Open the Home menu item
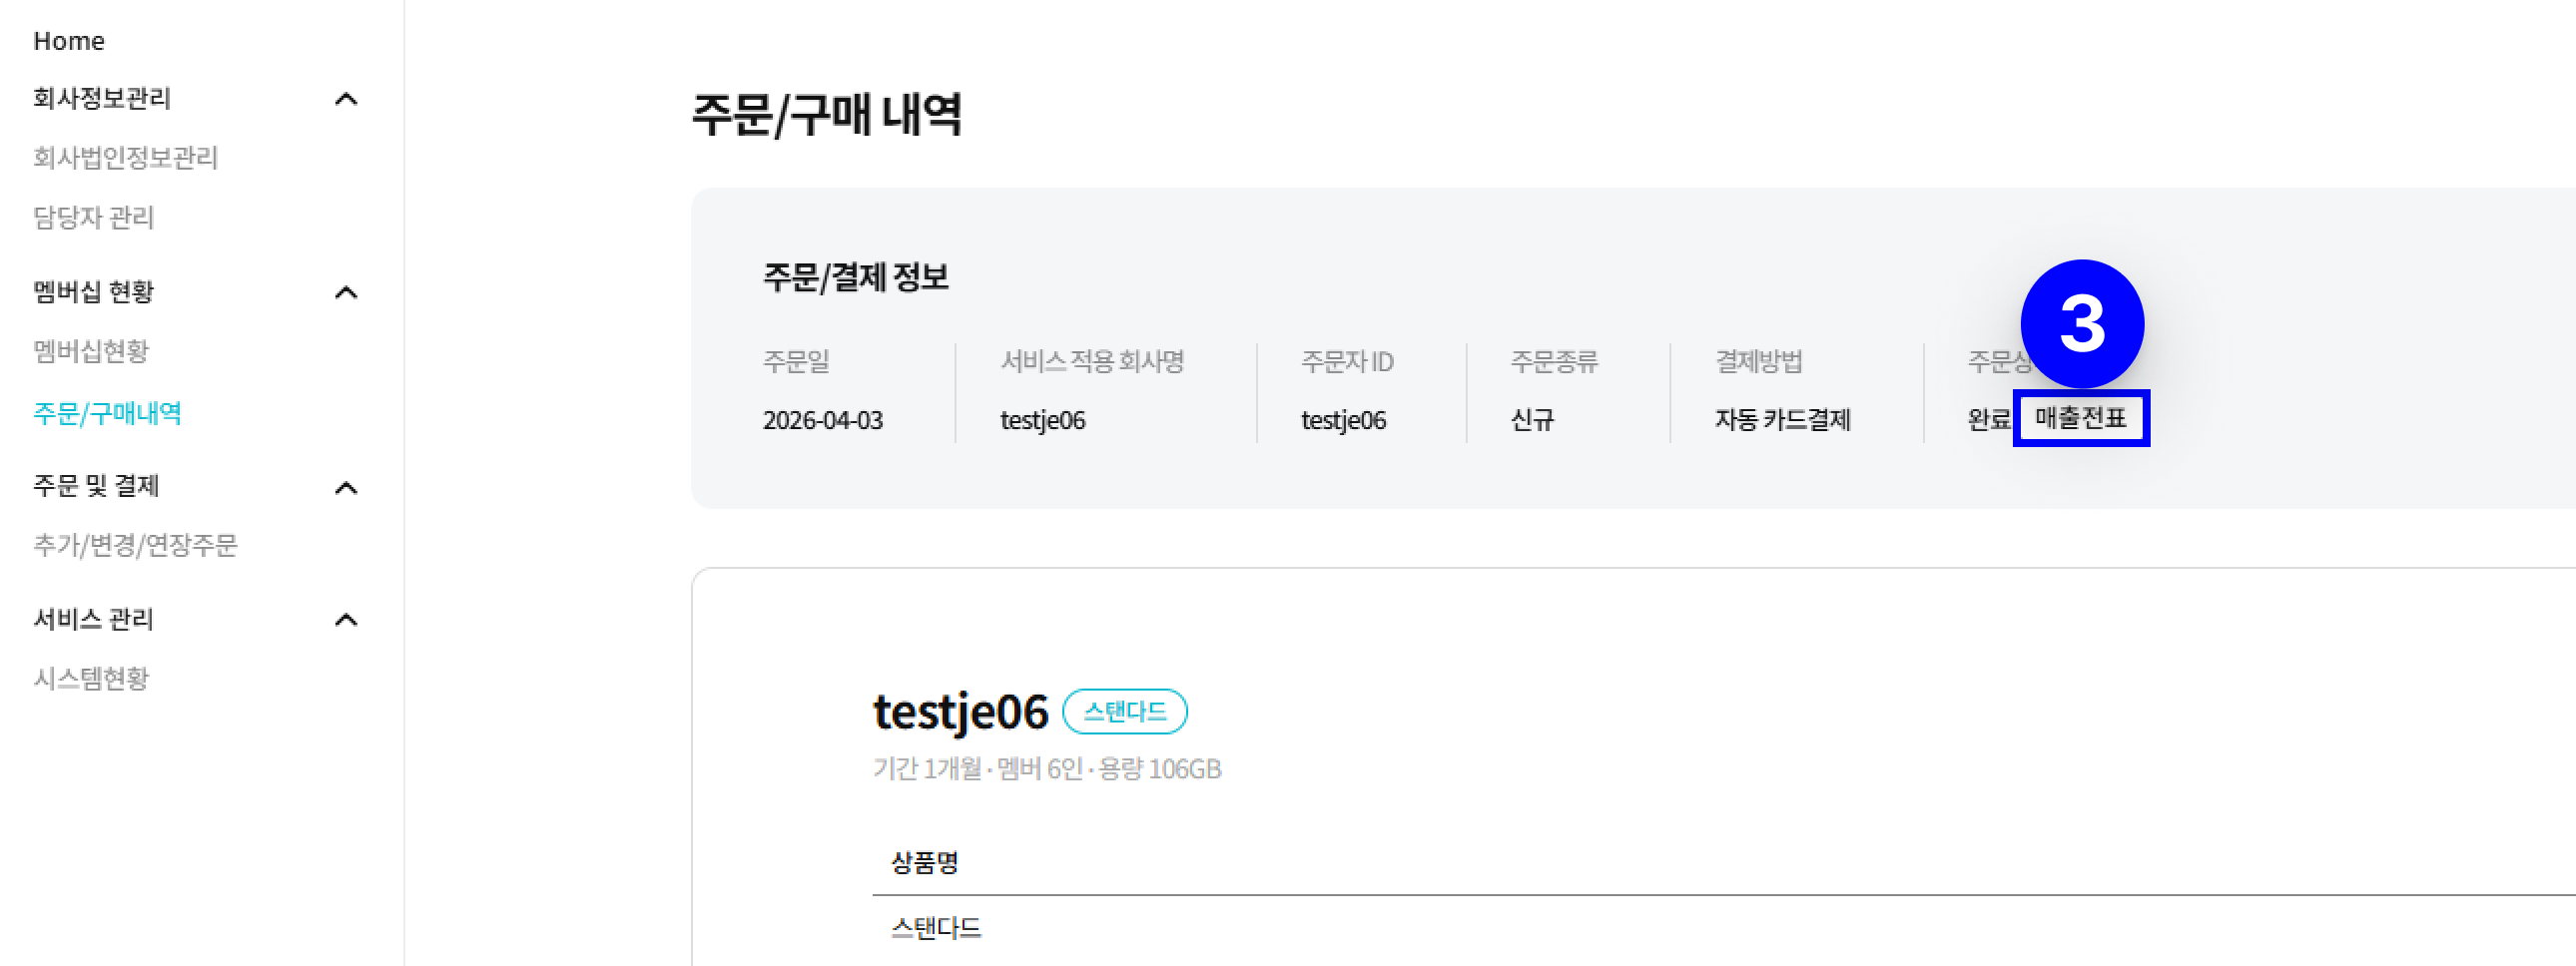 coord(69,41)
